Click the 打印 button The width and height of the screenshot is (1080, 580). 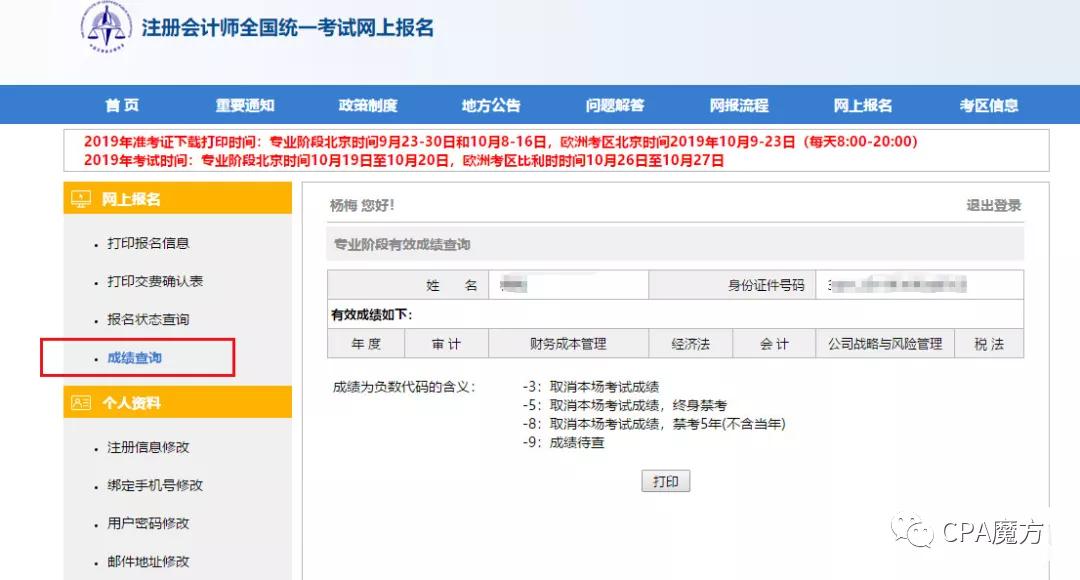[x=665, y=481]
